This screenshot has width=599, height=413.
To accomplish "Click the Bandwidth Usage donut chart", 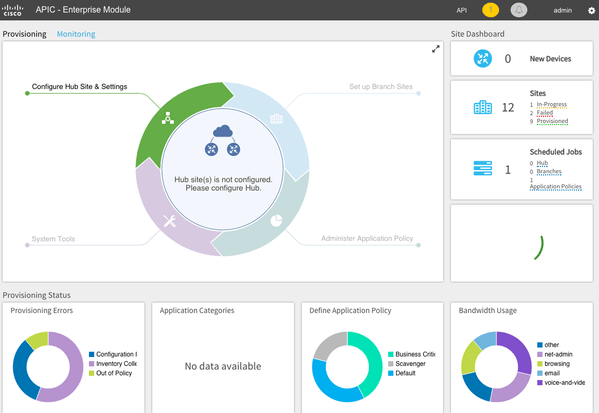I will (496, 367).
